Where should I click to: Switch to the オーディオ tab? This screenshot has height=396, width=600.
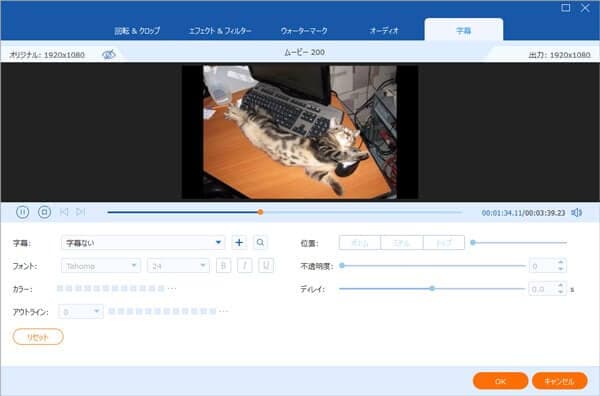coord(384,31)
